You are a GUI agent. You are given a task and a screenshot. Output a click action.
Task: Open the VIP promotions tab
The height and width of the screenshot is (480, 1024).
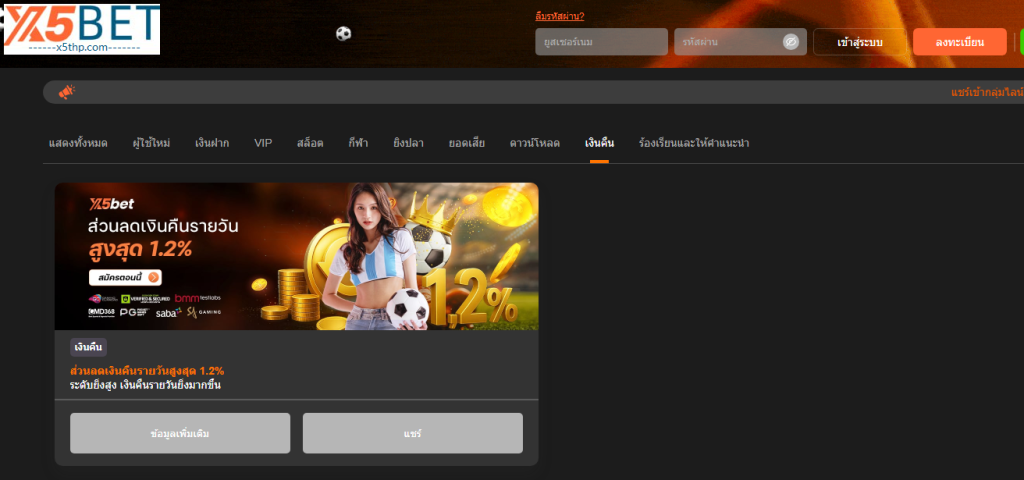coord(263,143)
